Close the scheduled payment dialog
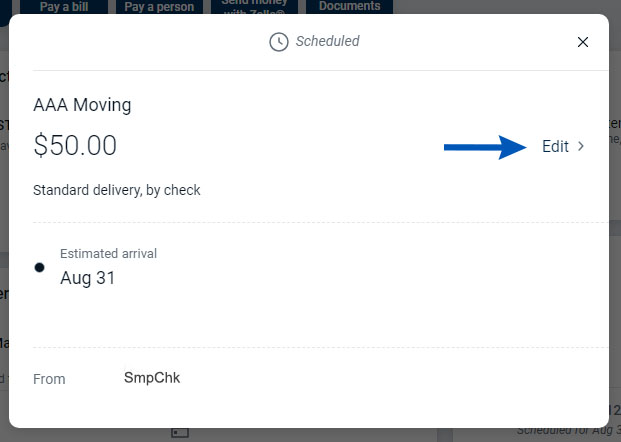This screenshot has width=621, height=442. [x=583, y=42]
